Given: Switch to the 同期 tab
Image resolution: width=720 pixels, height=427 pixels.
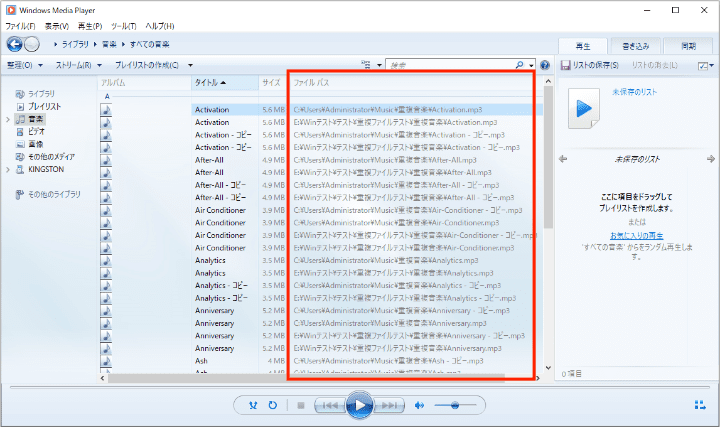Looking at the screenshot, I should (x=688, y=46).
